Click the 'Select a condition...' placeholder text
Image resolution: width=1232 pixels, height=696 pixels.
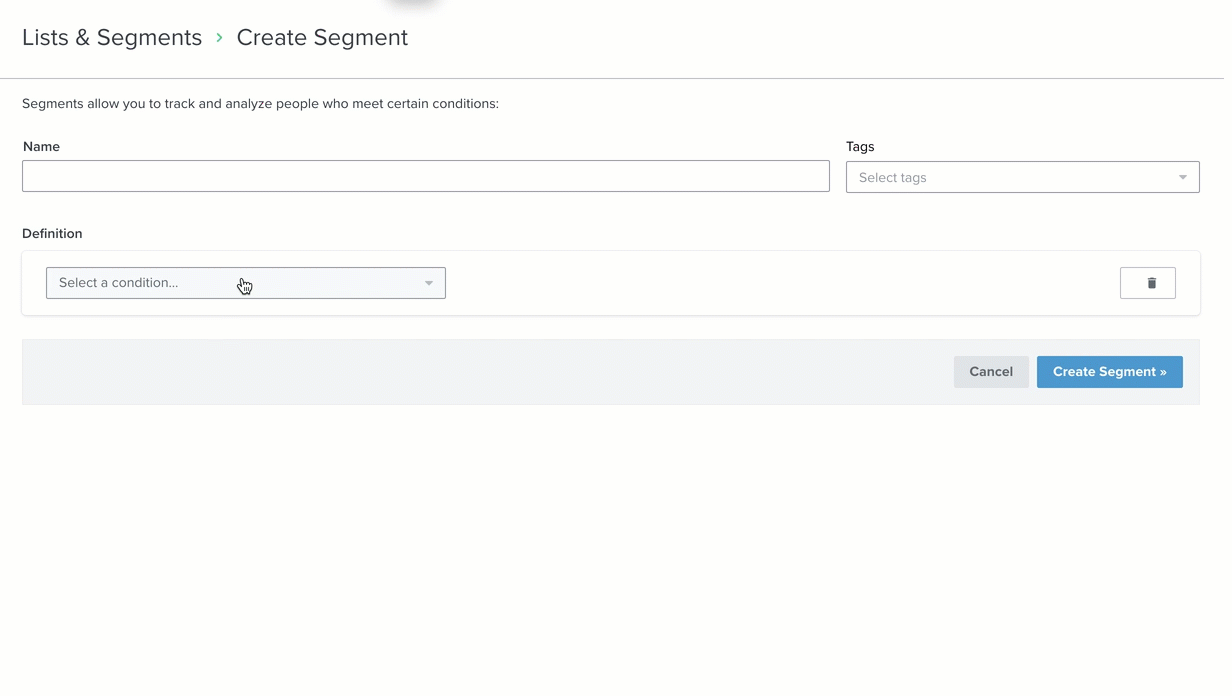(x=119, y=283)
